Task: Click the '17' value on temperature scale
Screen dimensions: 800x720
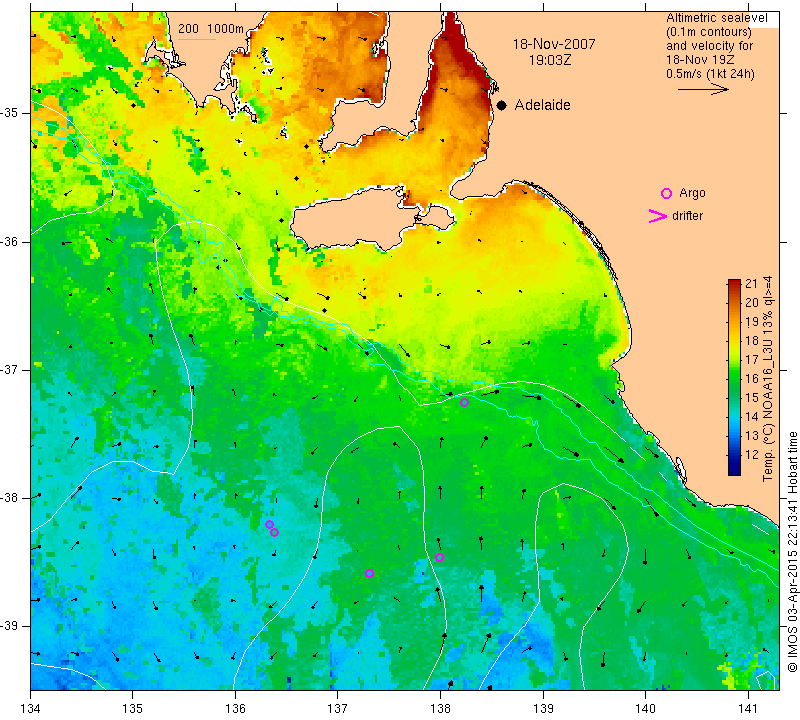Action: pos(752,360)
